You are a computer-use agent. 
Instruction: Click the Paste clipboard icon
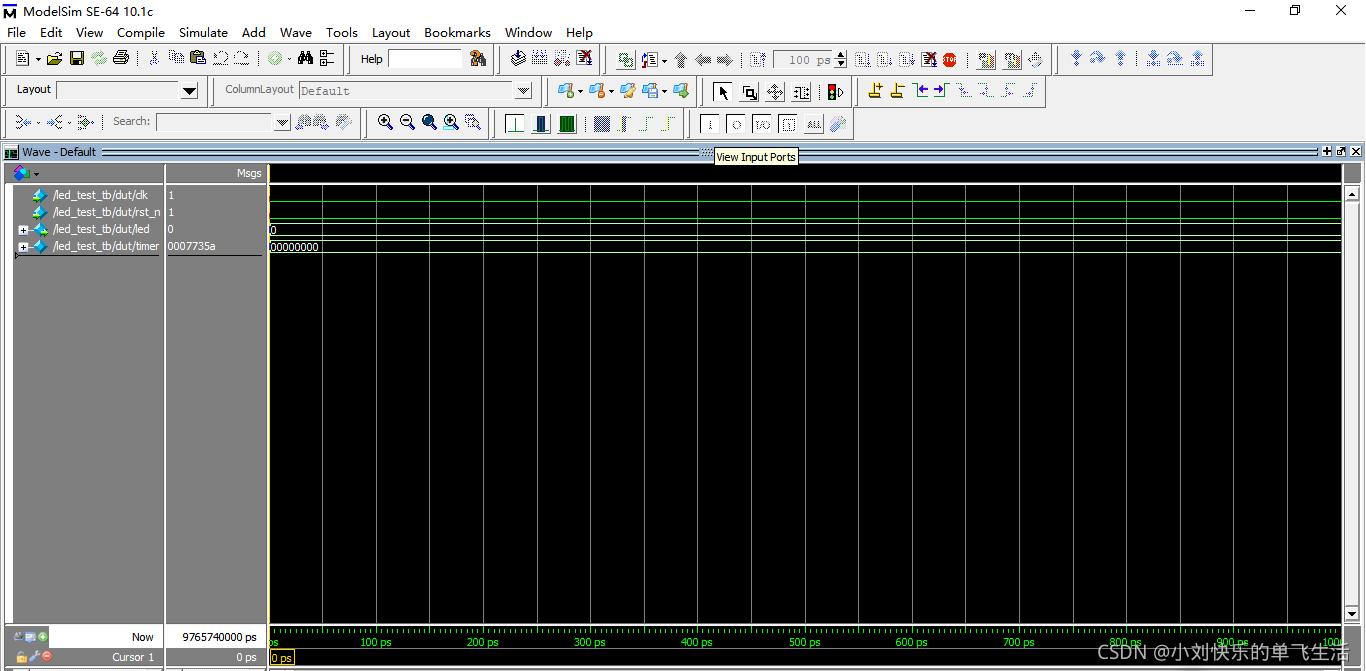pyautogui.click(x=198, y=59)
